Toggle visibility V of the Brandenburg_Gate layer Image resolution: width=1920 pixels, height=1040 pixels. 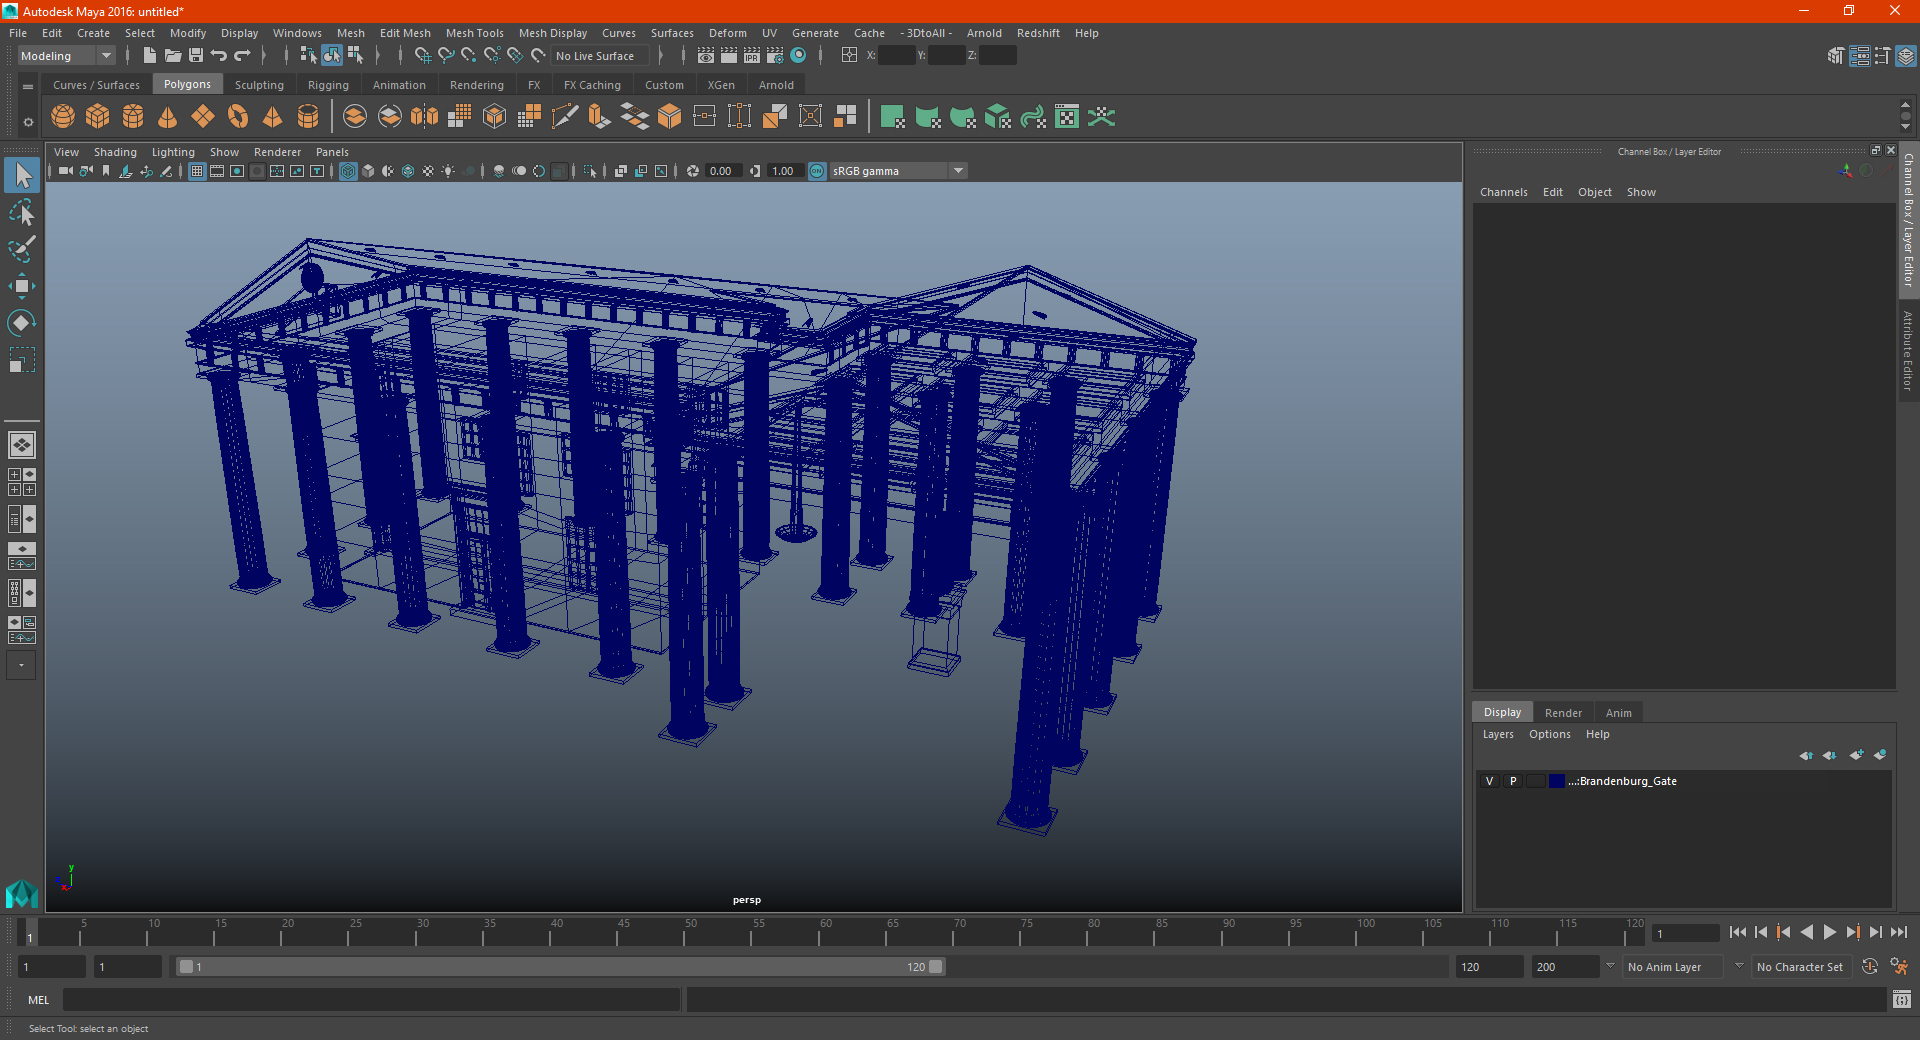point(1489,781)
